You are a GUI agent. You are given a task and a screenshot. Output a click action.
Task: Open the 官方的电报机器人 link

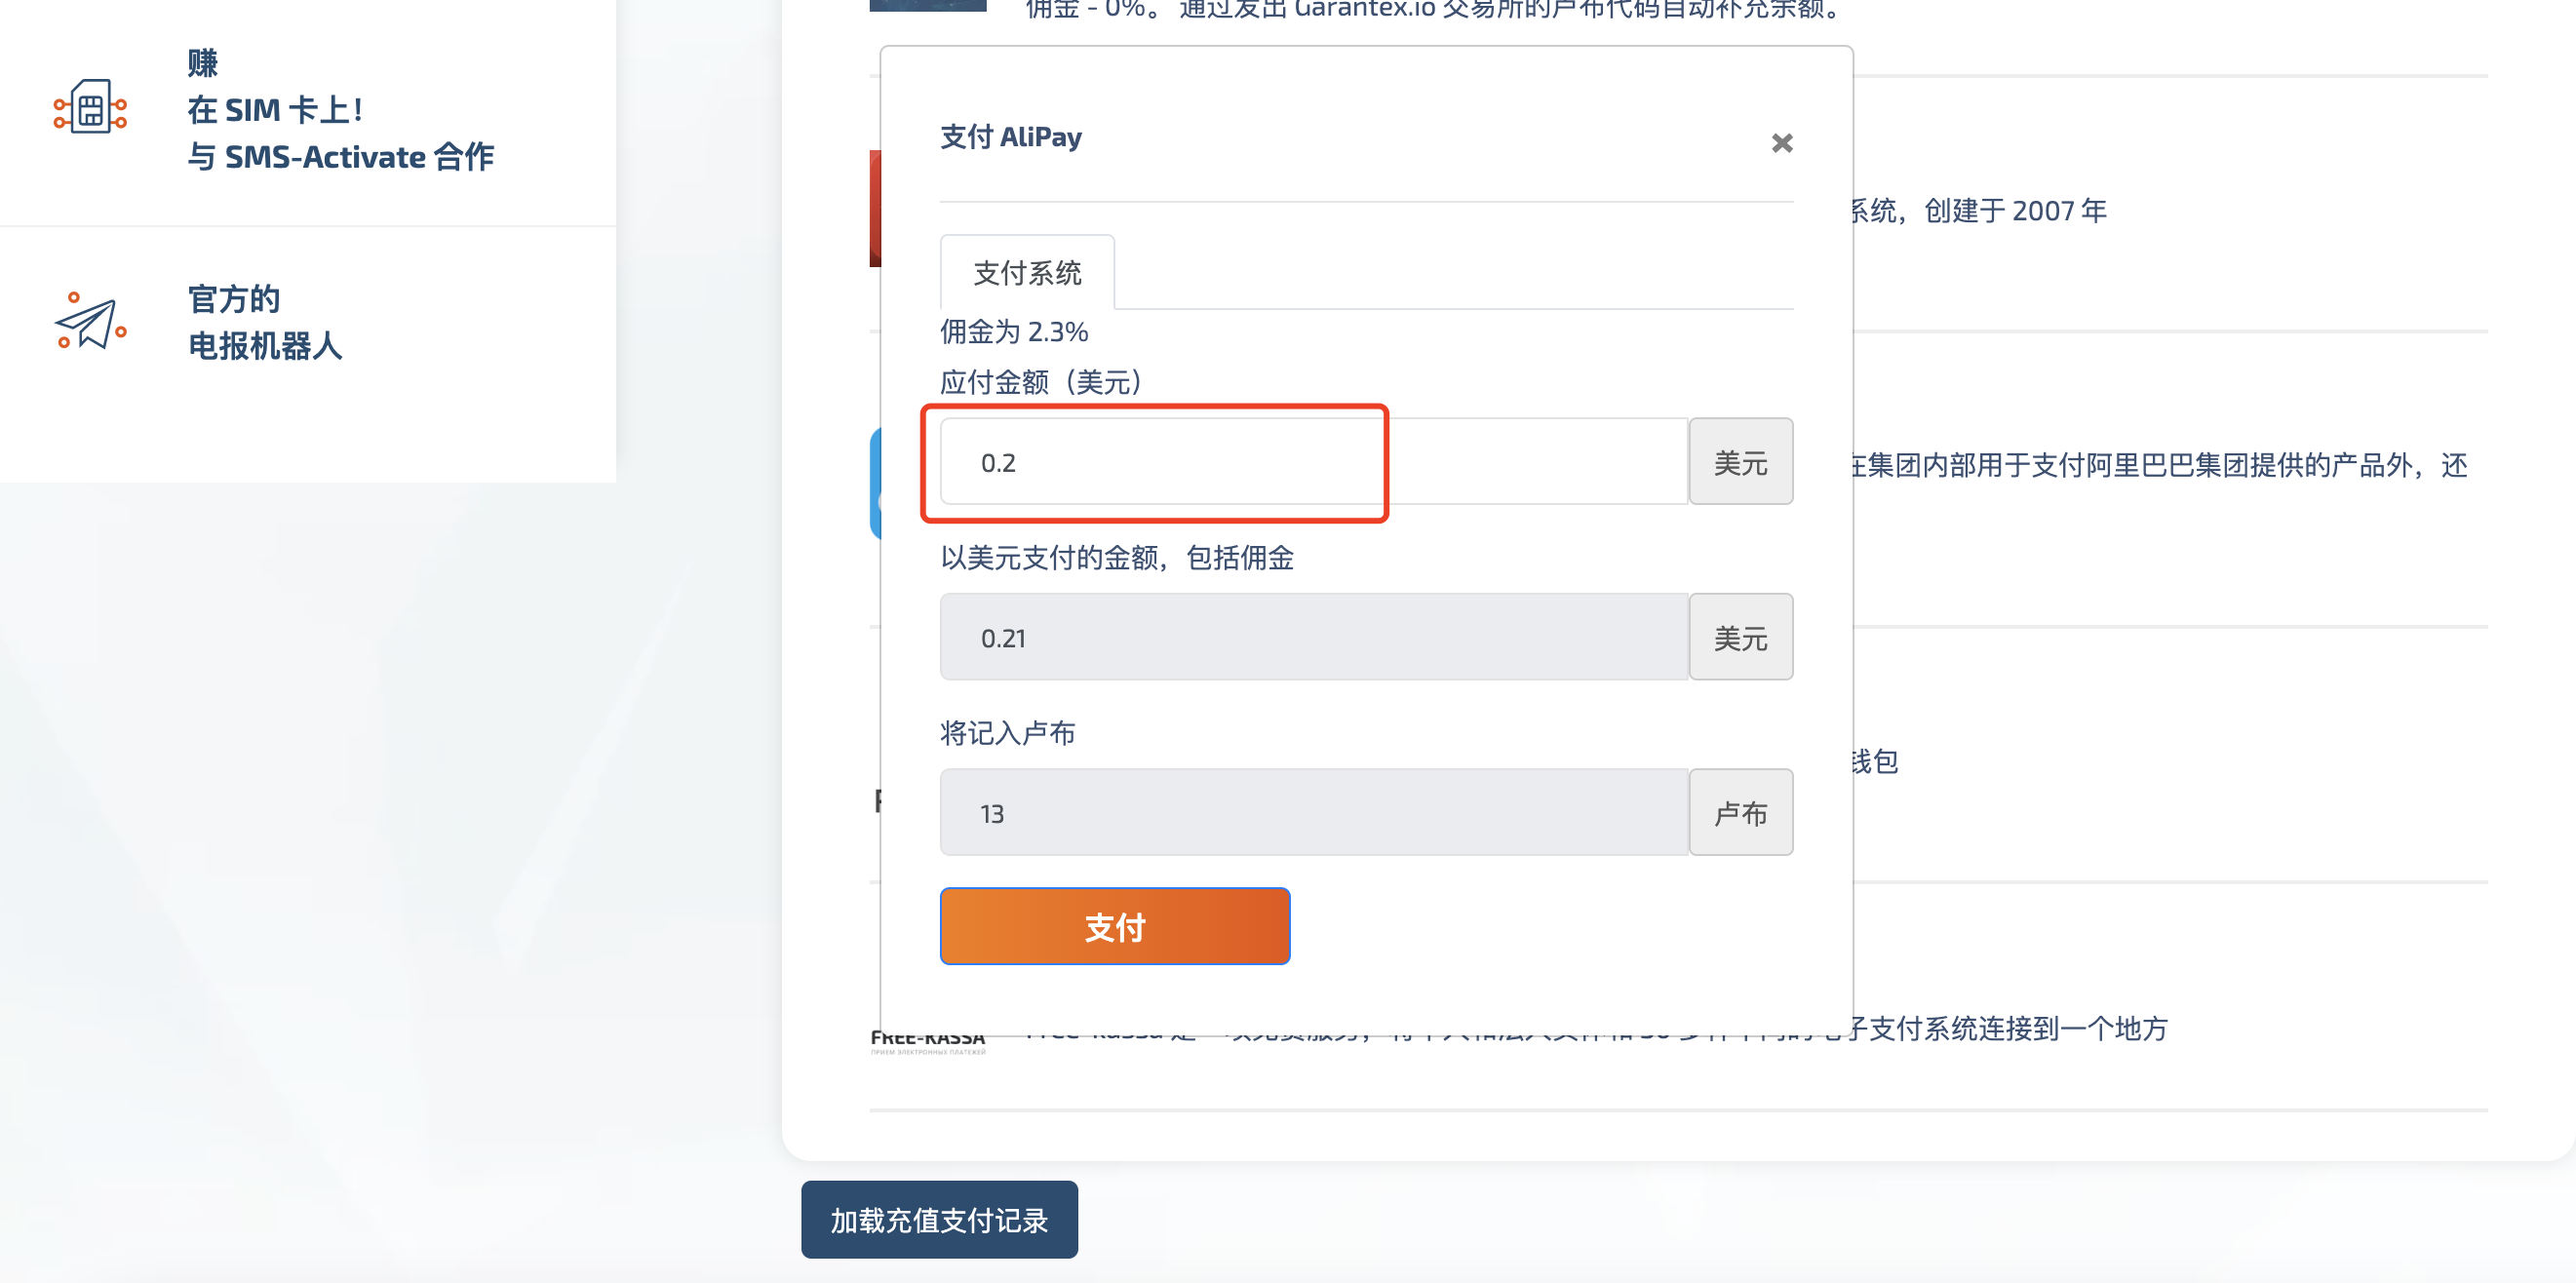click(264, 322)
